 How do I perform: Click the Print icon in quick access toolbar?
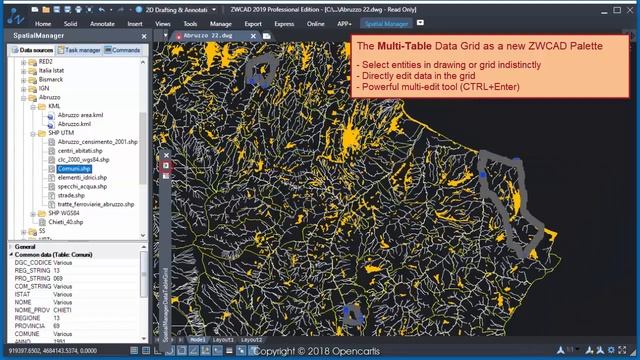pyautogui.click(x=78, y=9)
